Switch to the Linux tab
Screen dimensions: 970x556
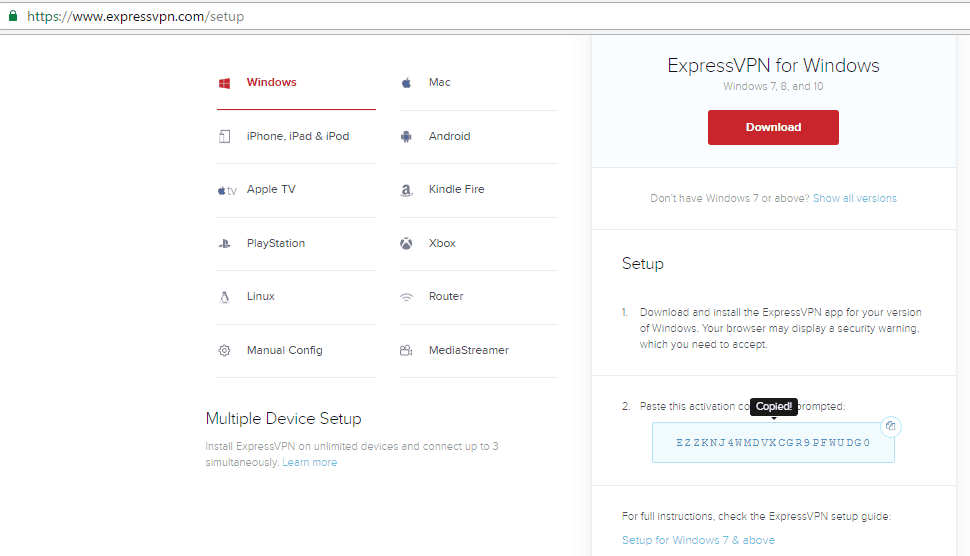click(x=296, y=297)
